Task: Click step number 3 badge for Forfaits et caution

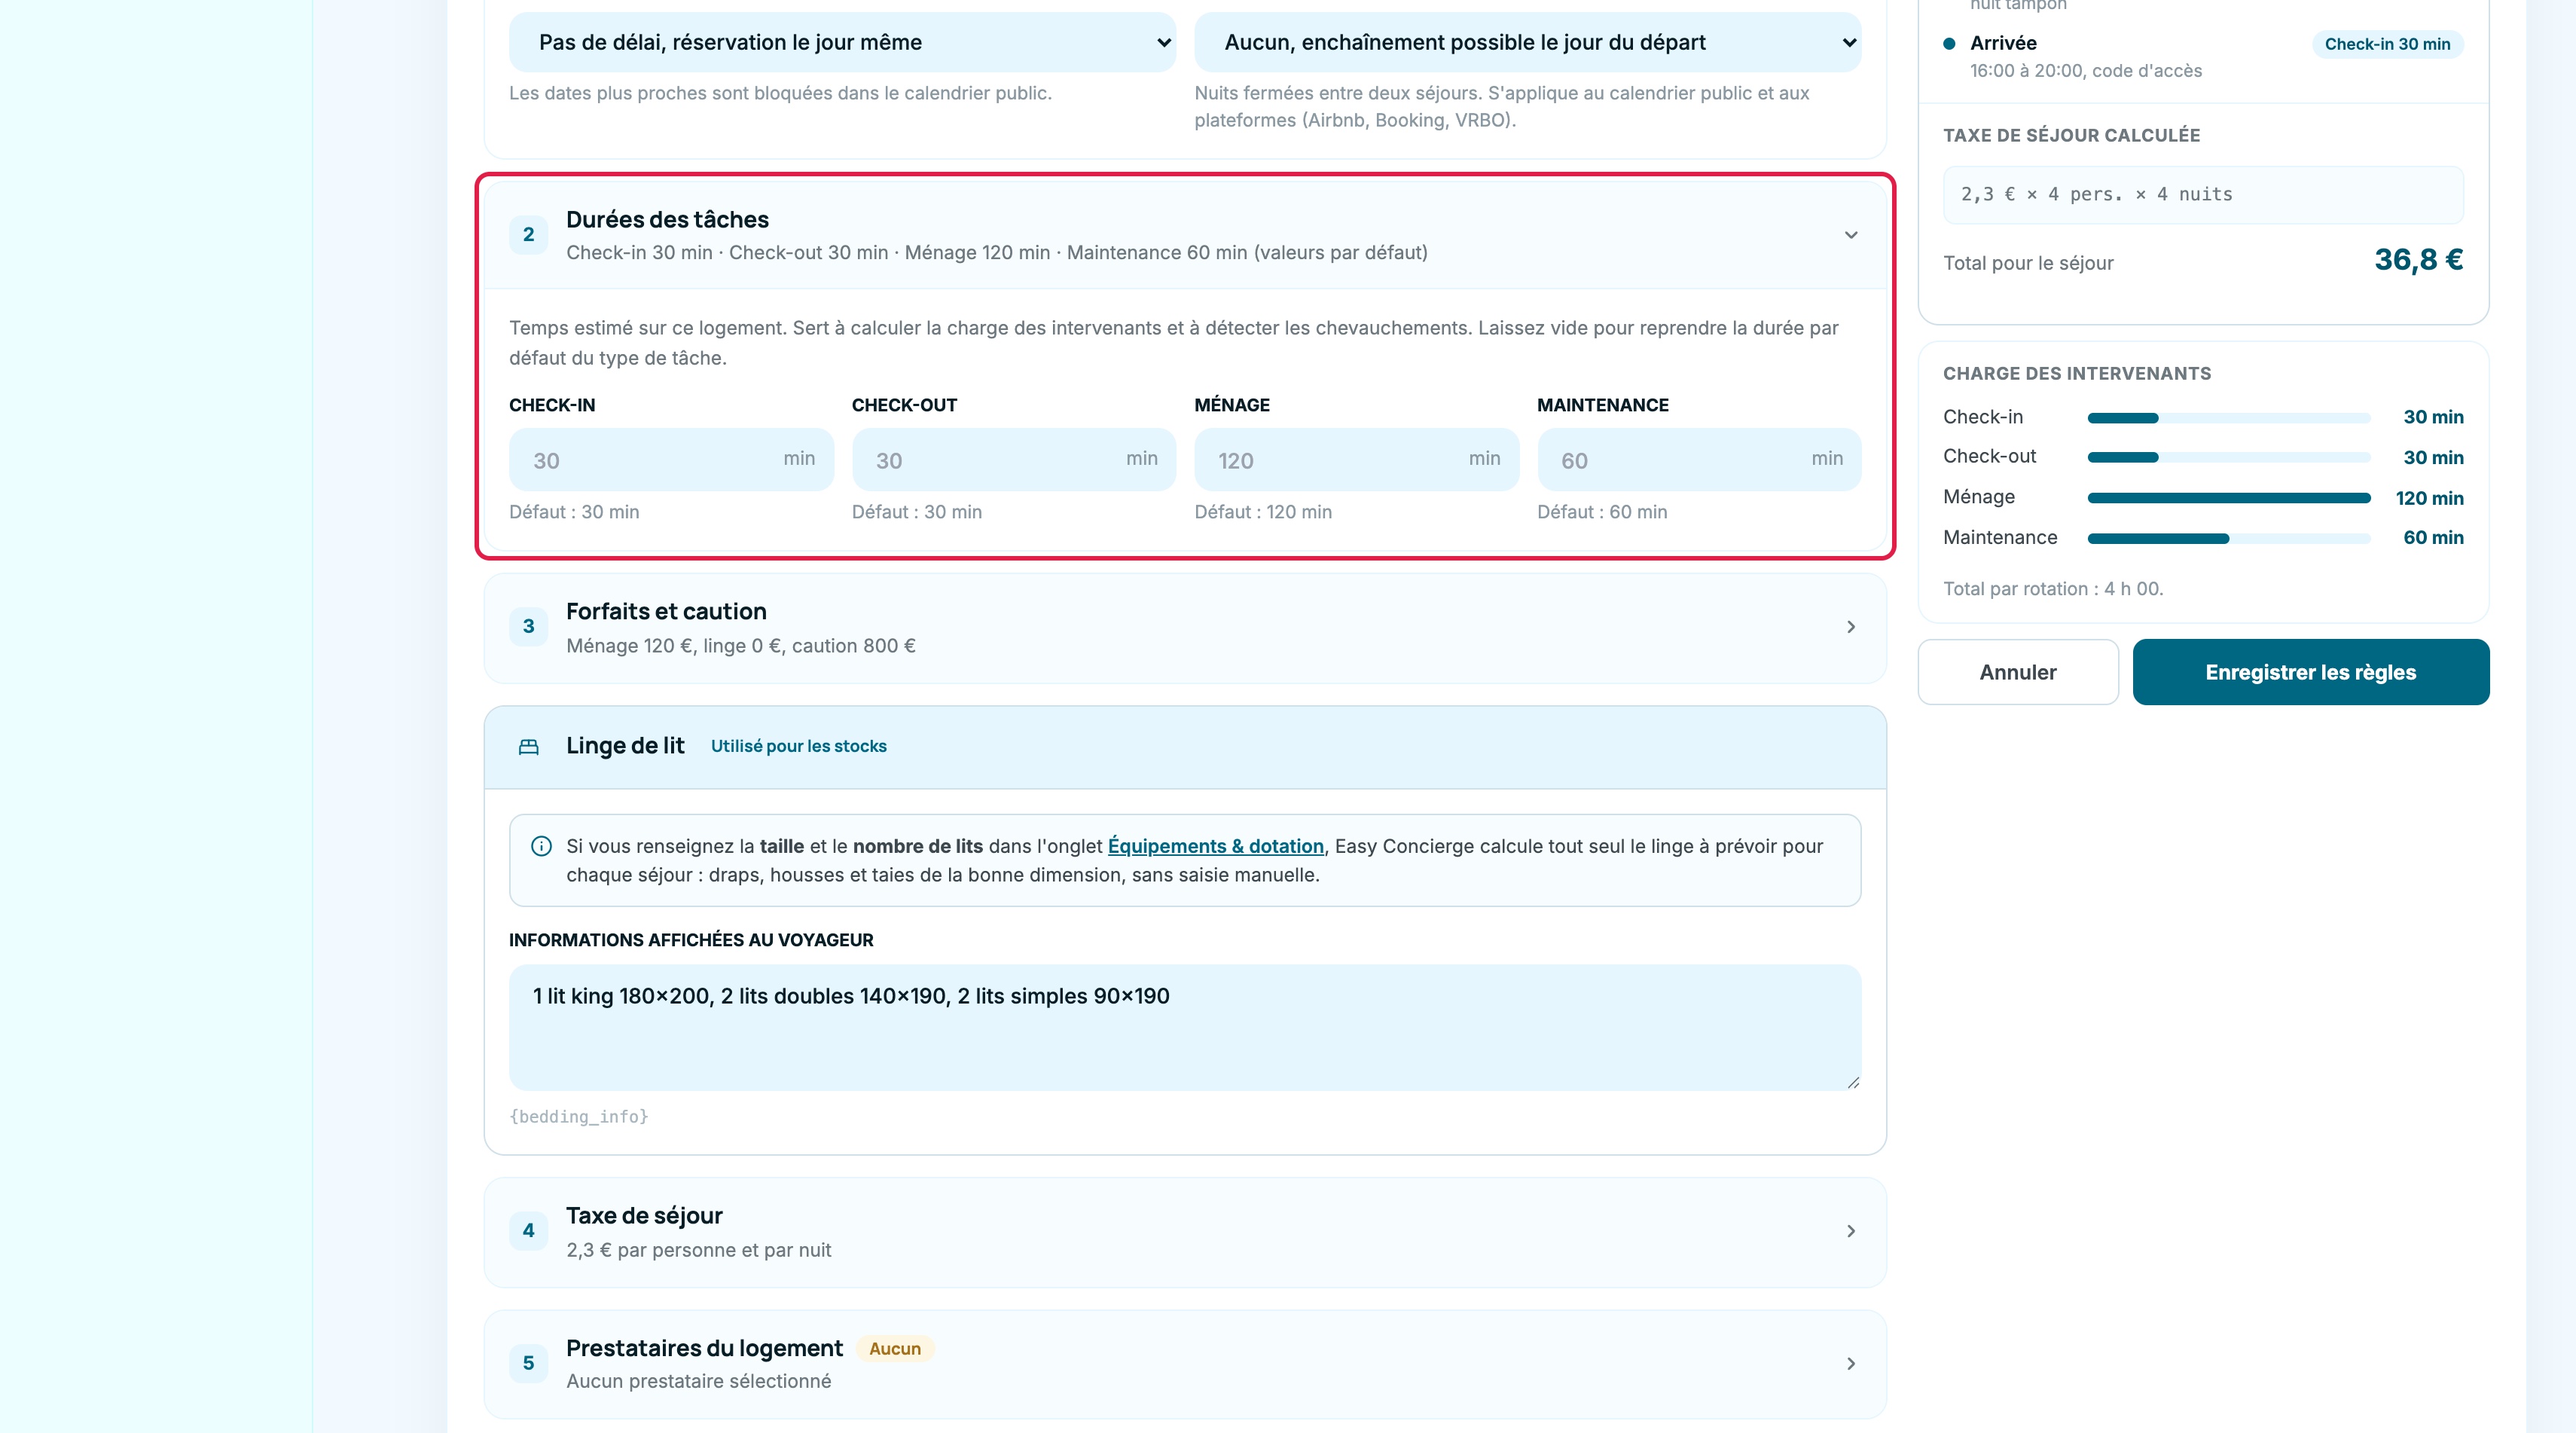Action: 528,627
